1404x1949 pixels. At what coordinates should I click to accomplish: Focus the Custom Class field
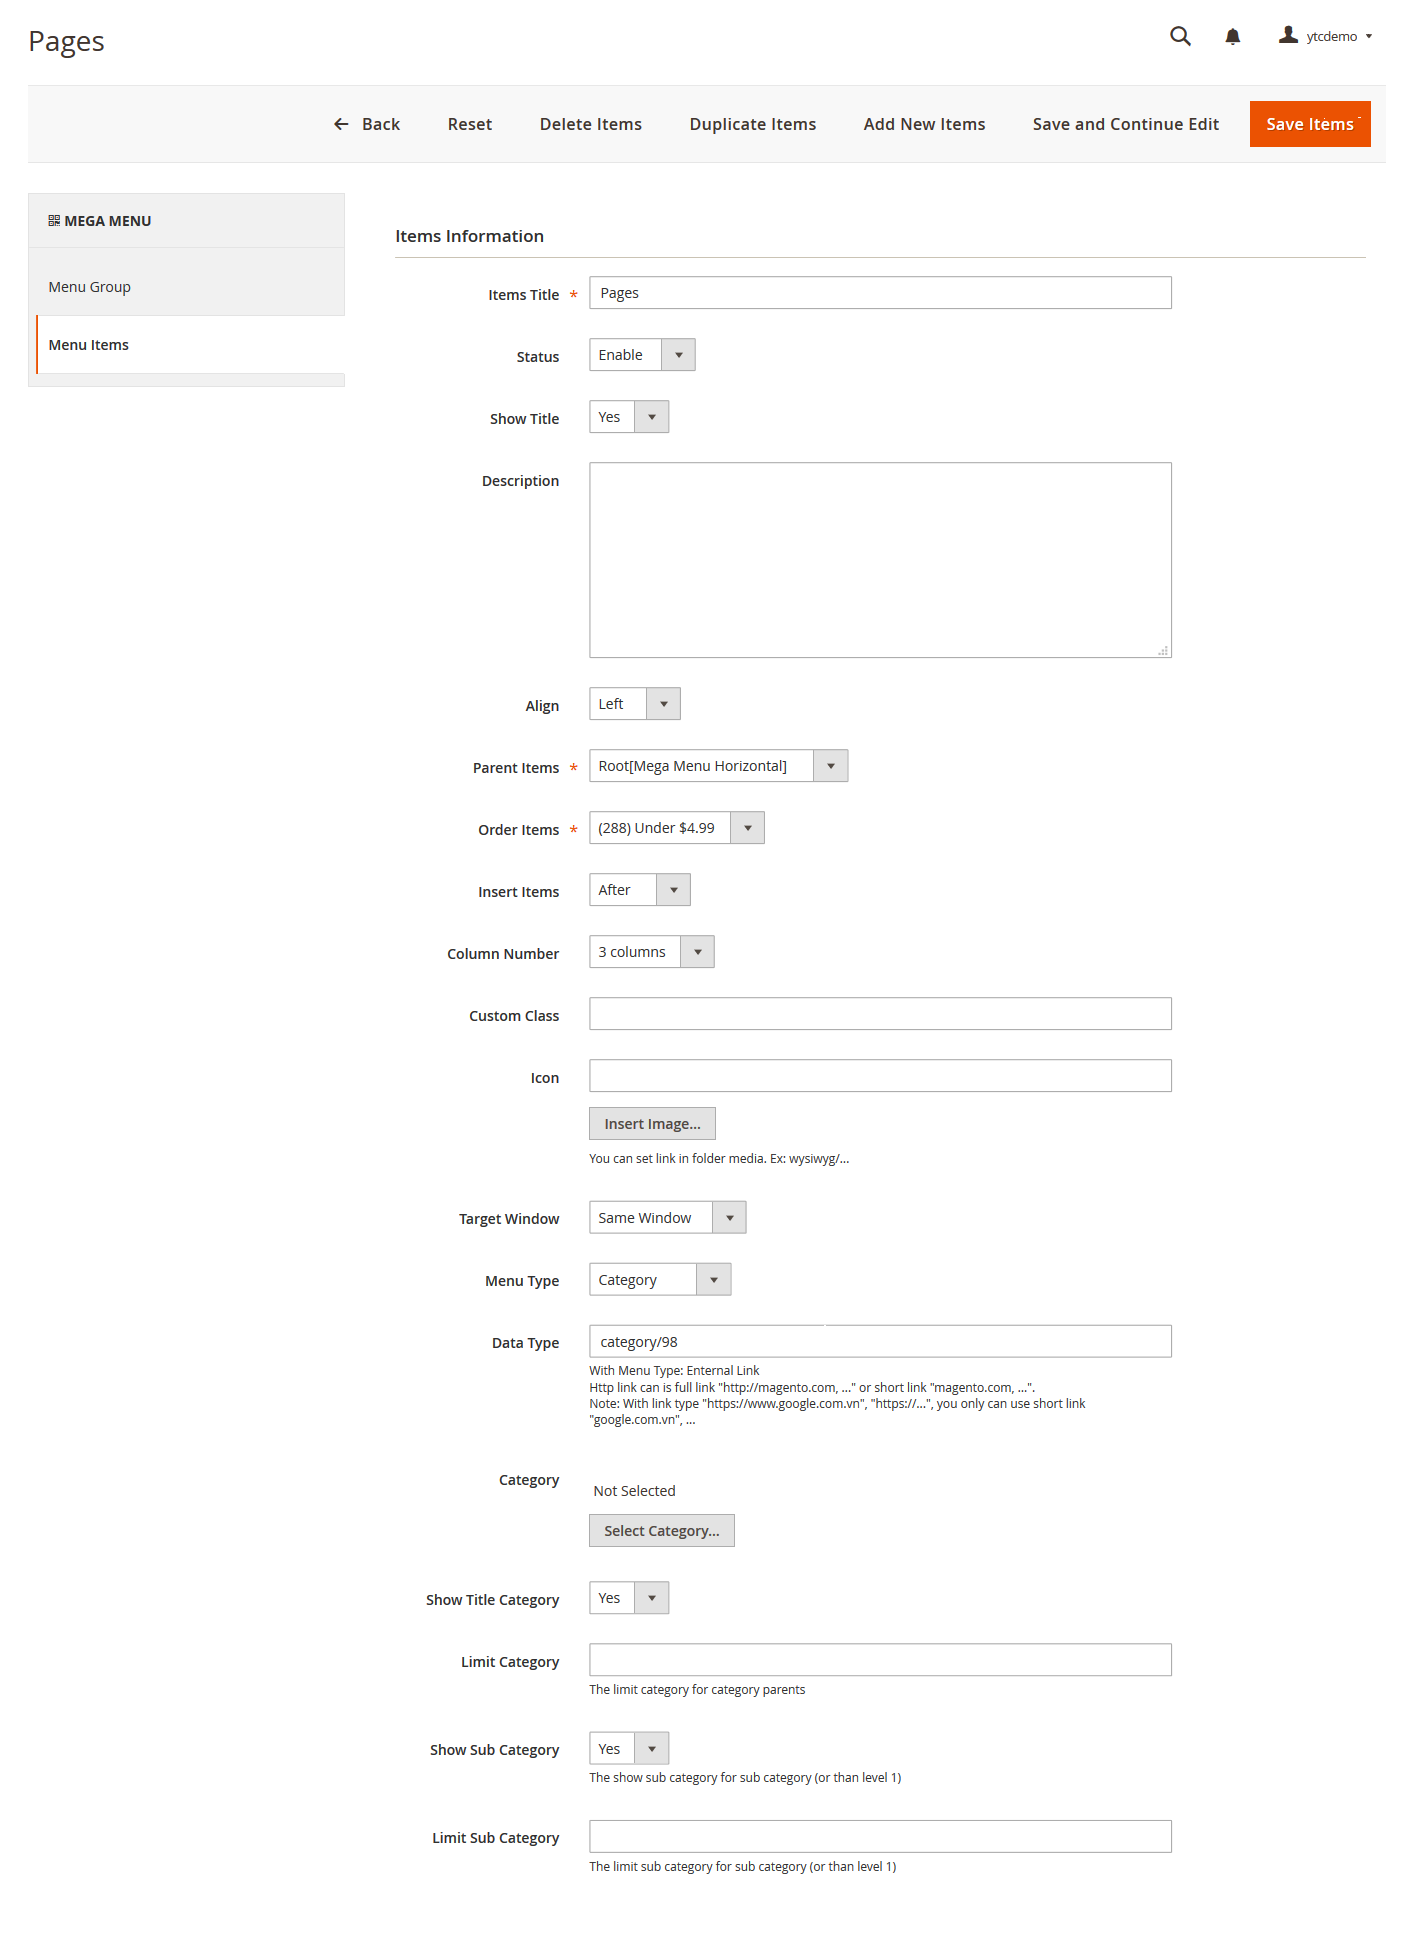(880, 1014)
